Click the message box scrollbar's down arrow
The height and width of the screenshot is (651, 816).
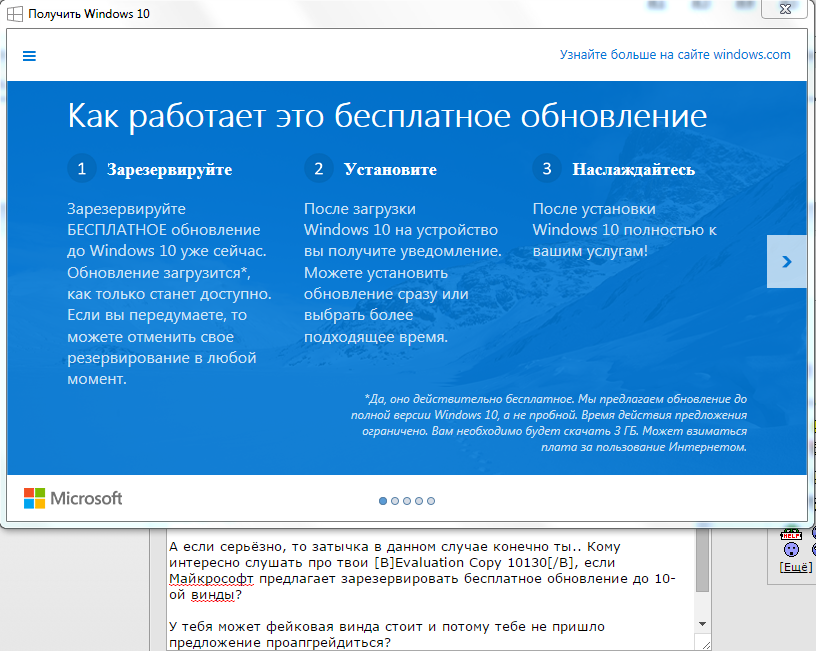(x=703, y=623)
